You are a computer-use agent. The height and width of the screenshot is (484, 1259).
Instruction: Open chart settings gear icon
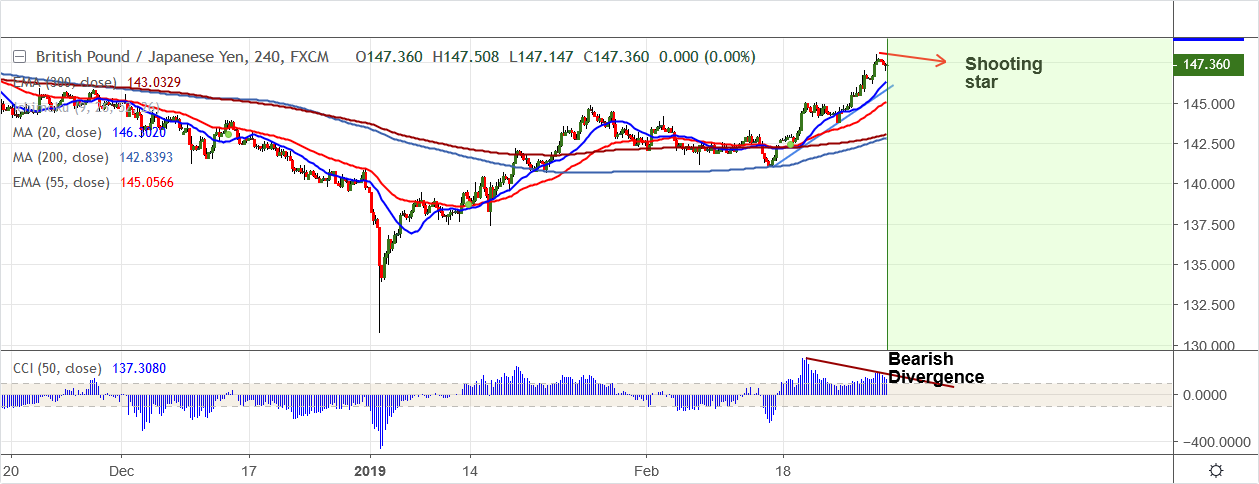coord(1215,470)
